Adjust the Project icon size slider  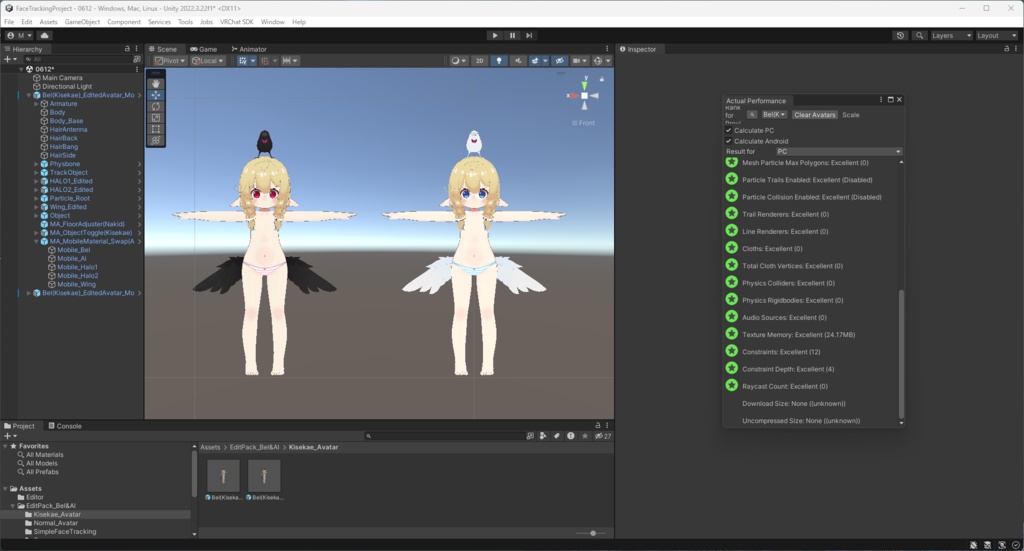[x=593, y=533]
